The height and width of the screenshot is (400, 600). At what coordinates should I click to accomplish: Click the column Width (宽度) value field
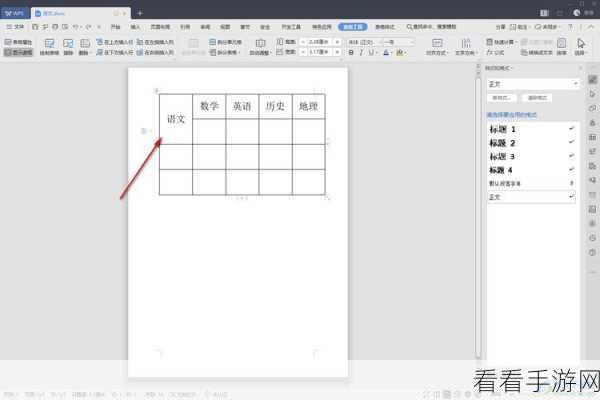318,52
